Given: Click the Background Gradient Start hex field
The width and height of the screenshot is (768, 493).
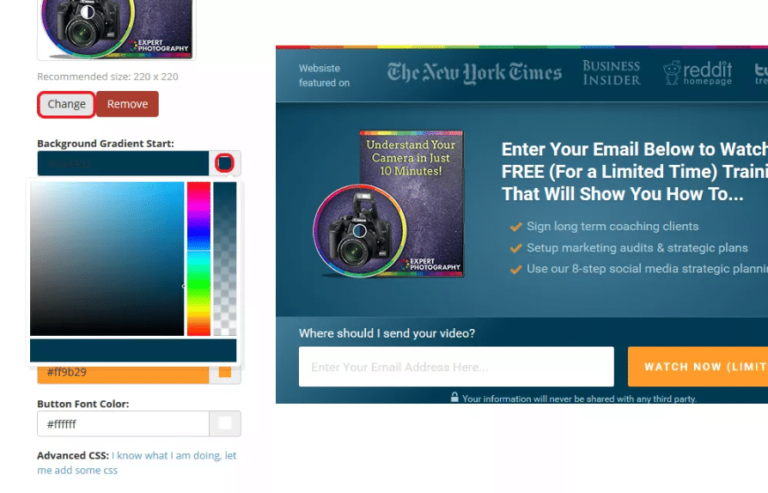Looking at the screenshot, I should tap(123, 164).
